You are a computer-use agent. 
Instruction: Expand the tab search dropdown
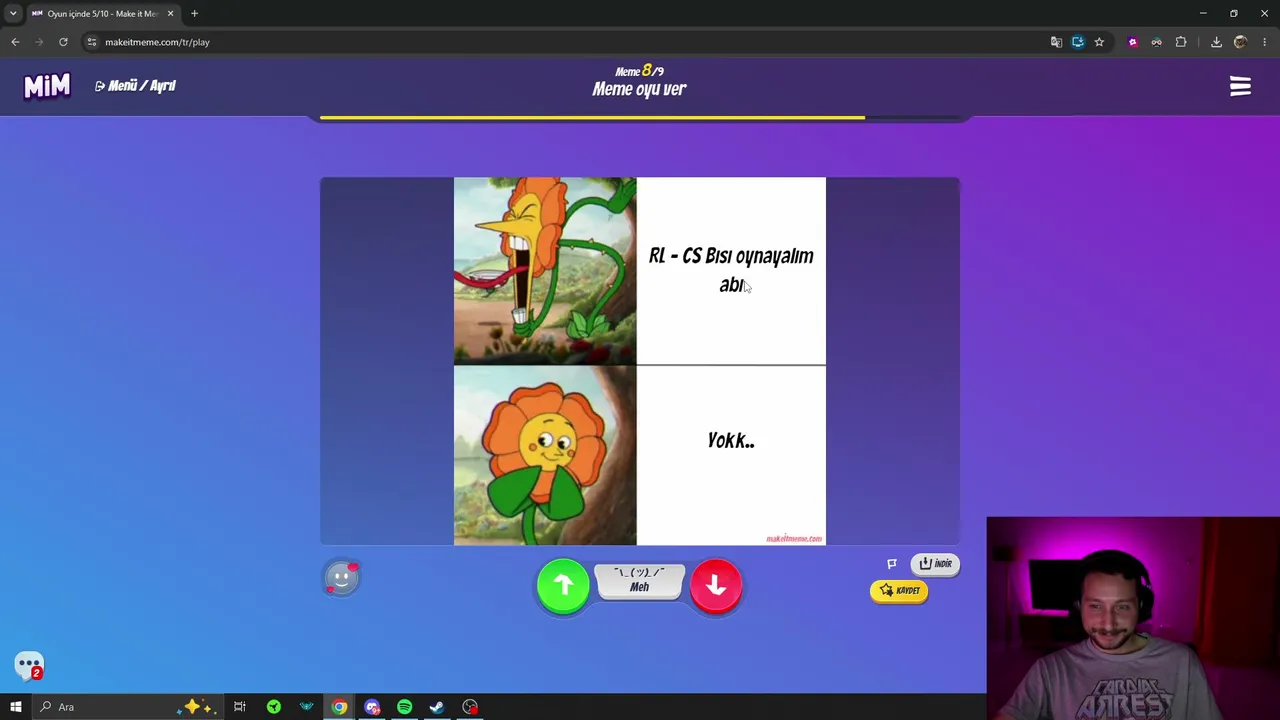click(x=13, y=13)
